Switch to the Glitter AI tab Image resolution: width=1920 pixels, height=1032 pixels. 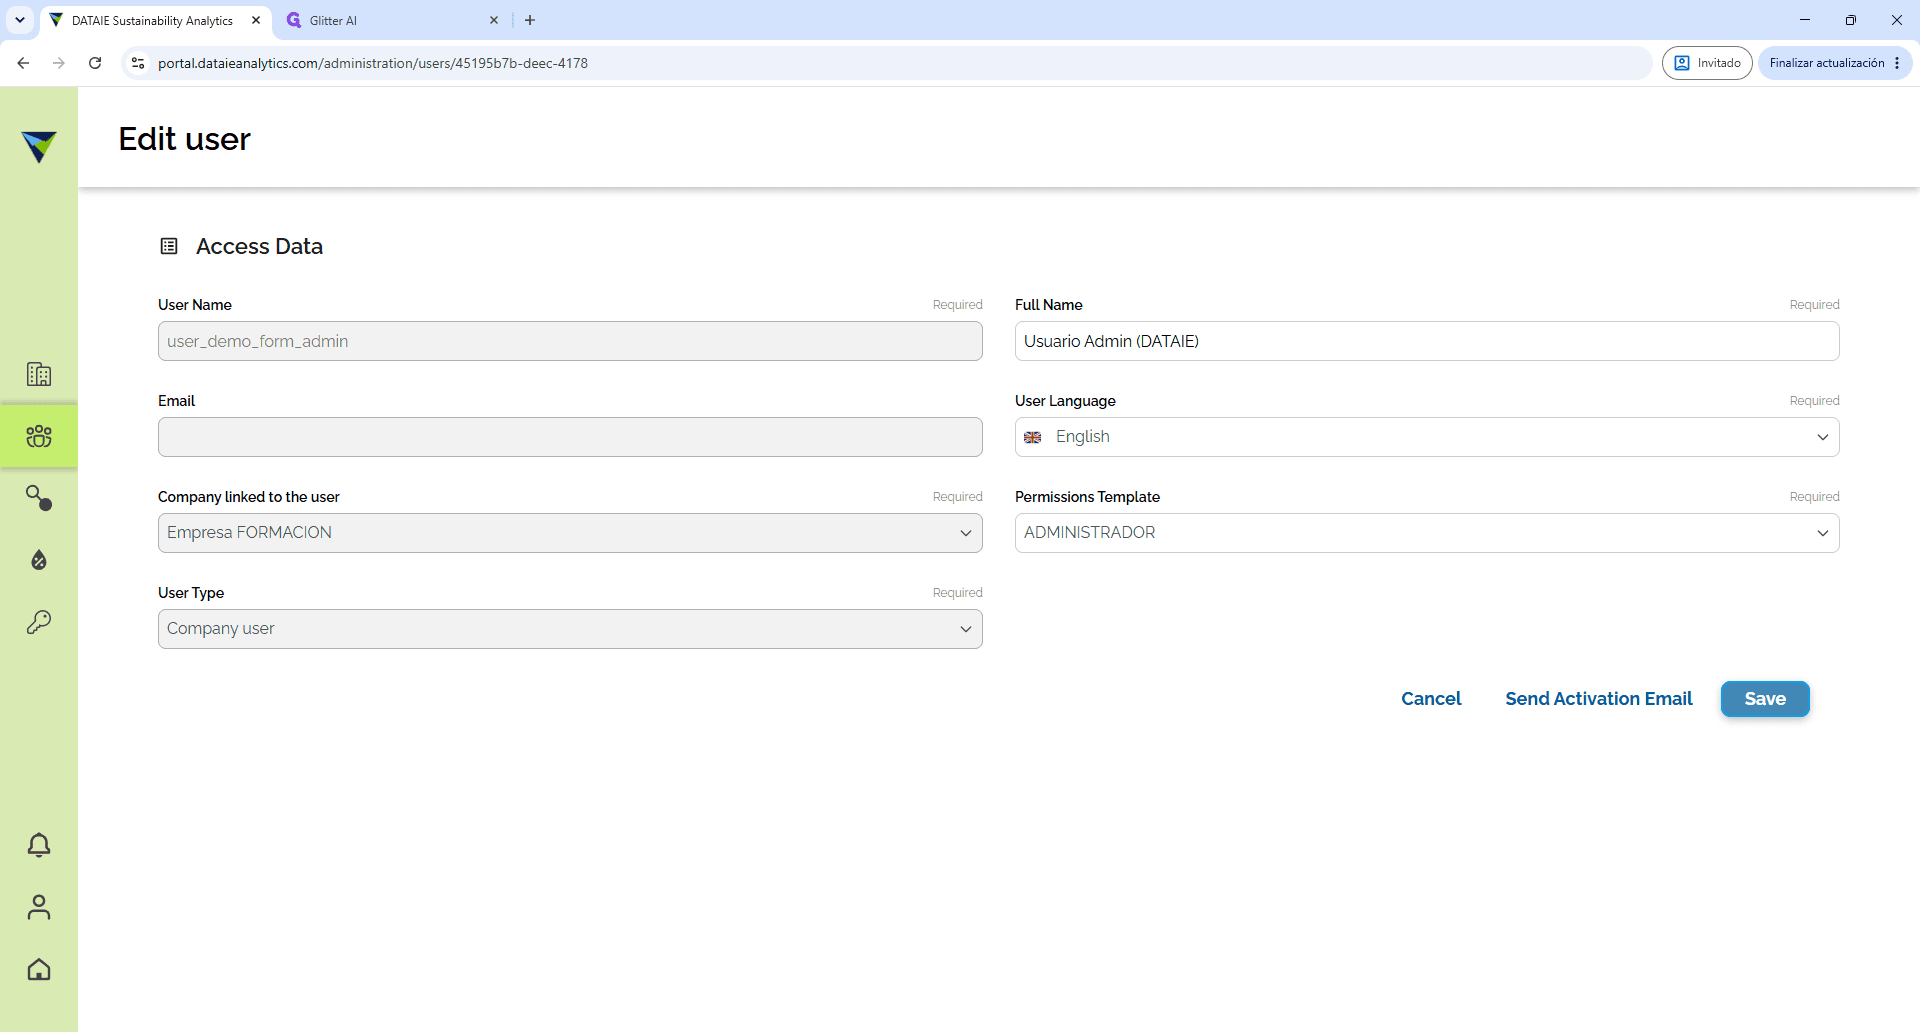(x=390, y=20)
